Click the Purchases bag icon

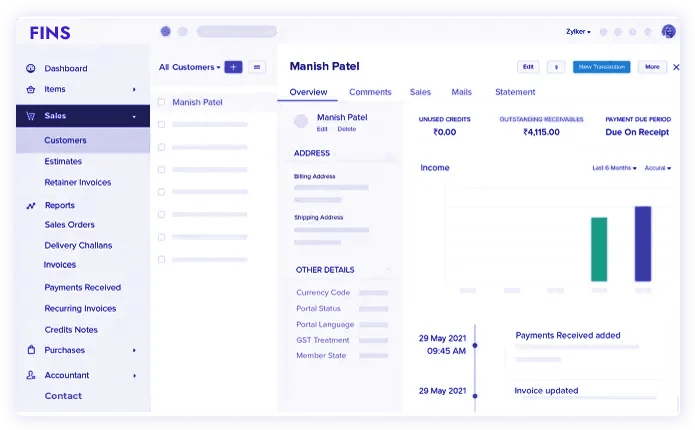[x=31, y=350]
